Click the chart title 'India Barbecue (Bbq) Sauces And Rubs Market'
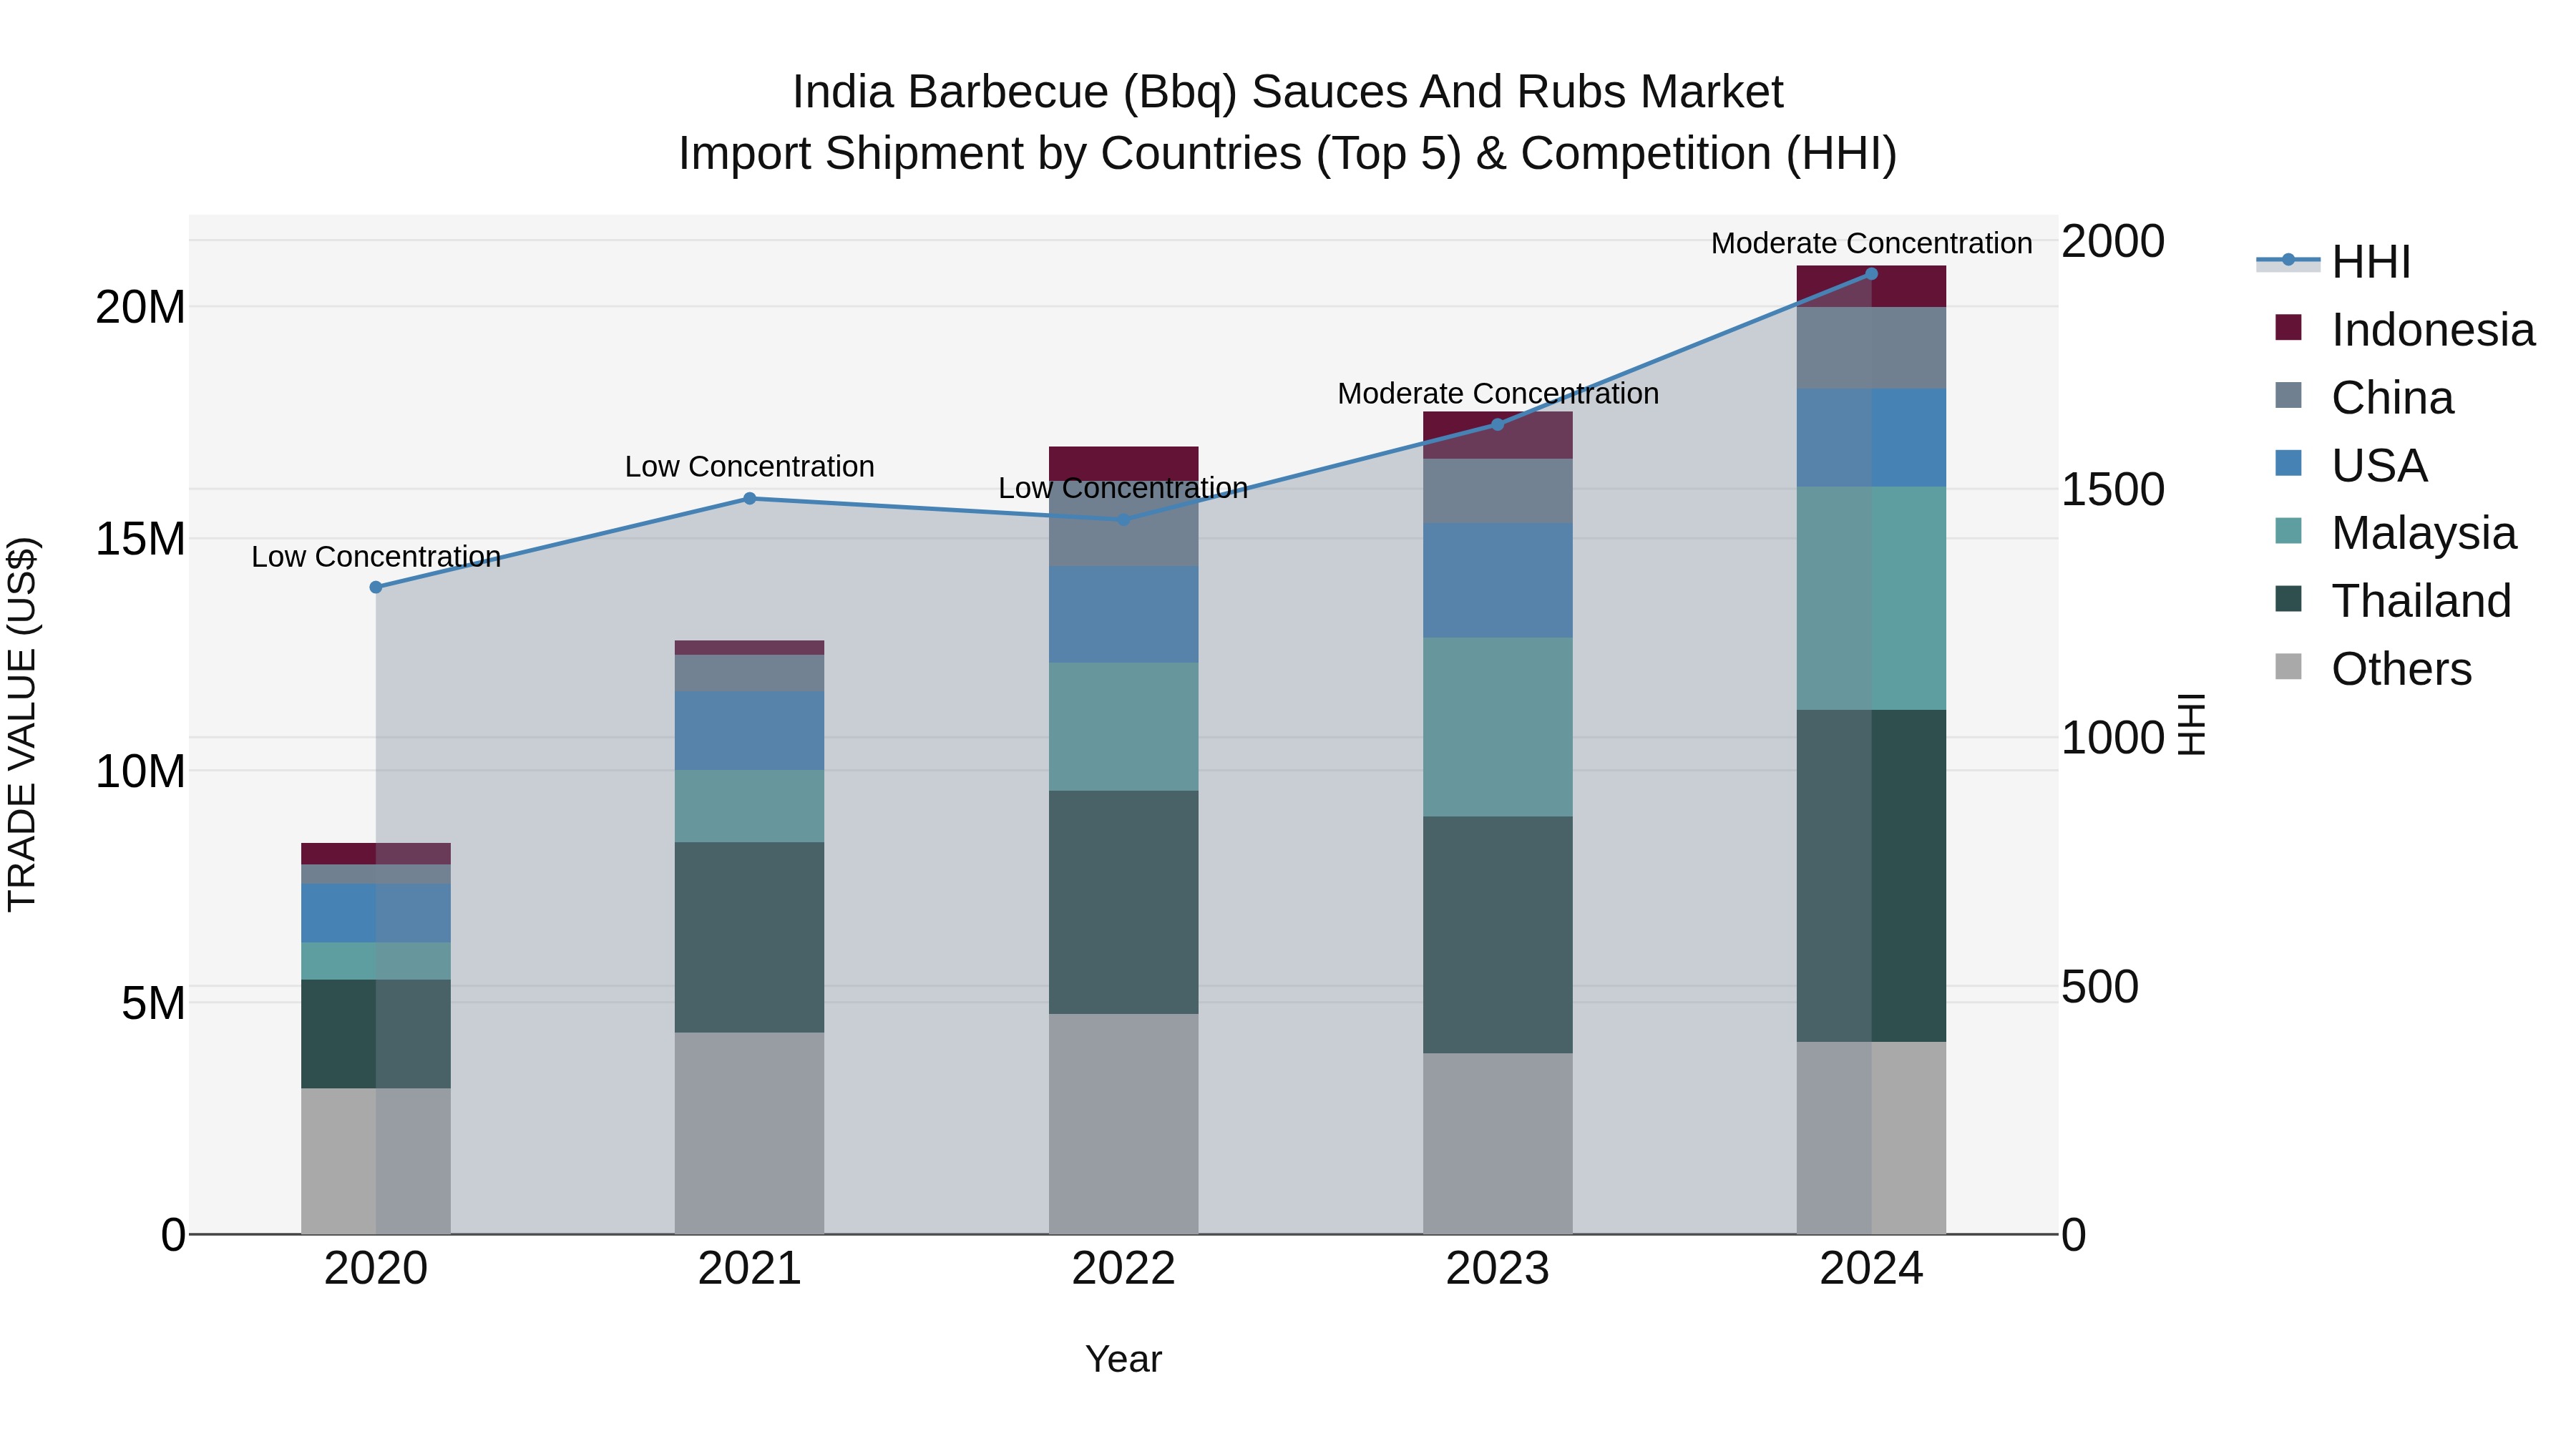The height and width of the screenshot is (1449, 2576). tap(1288, 92)
